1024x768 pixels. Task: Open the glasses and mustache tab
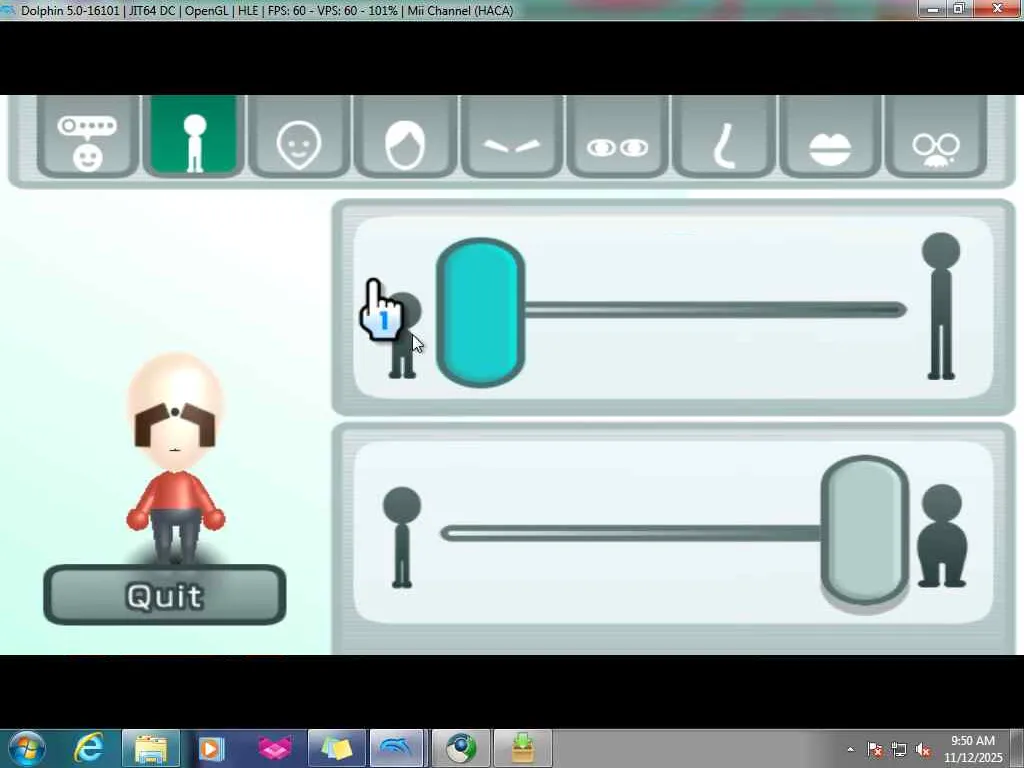(936, 136)
